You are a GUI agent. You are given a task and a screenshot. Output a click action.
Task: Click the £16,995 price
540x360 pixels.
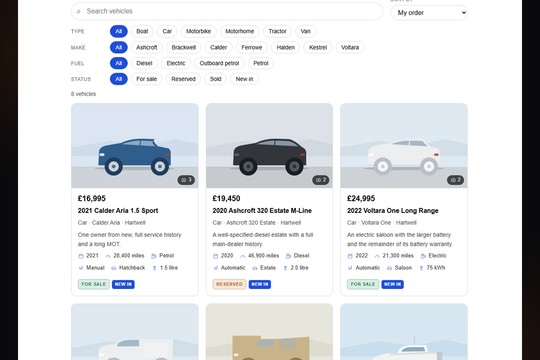click(x=92, y=198)
